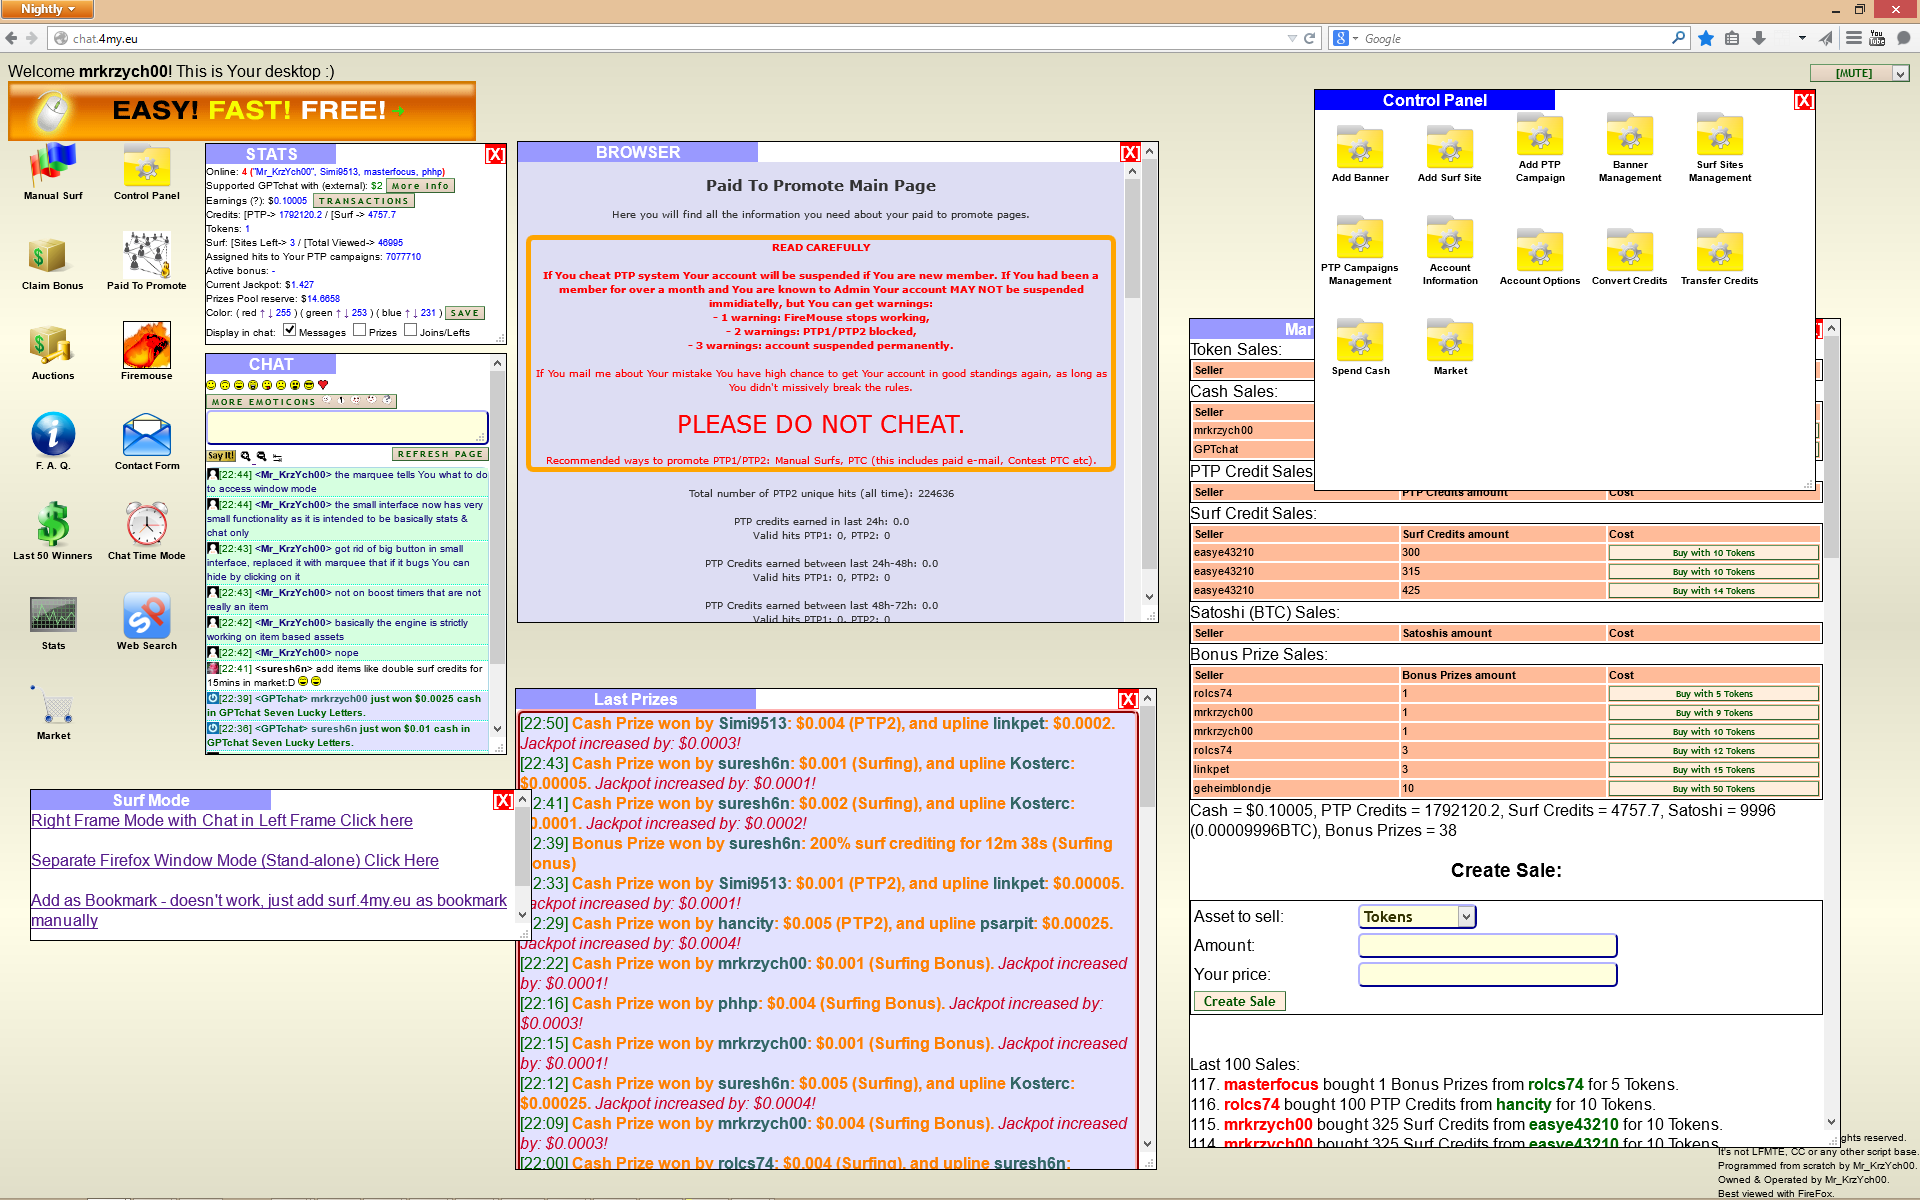
Task: Enable Joins/Lefts display in chat checkbox
Action: tap(410, 330)
